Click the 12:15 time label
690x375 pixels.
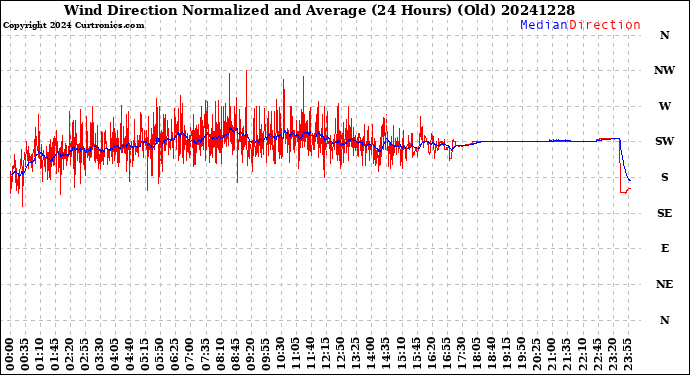[x=325, y=354]
